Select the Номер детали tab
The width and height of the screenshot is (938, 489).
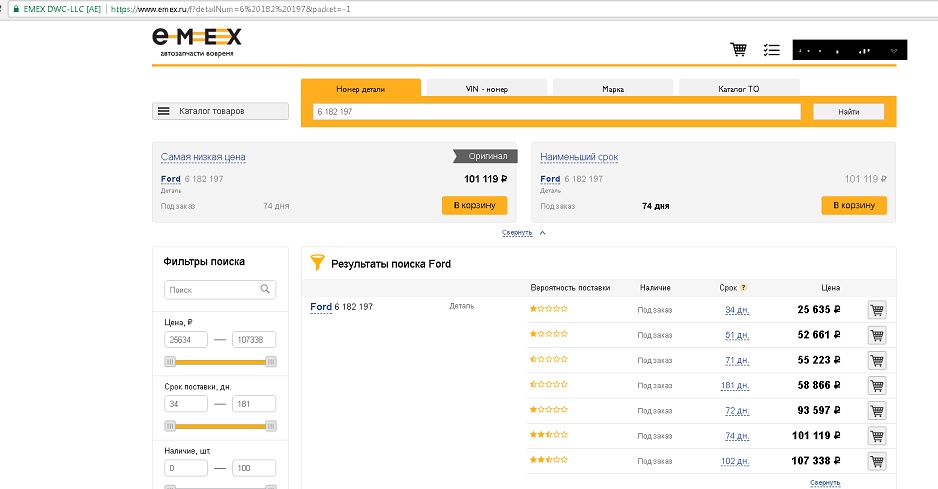click(x=361, y=89)
